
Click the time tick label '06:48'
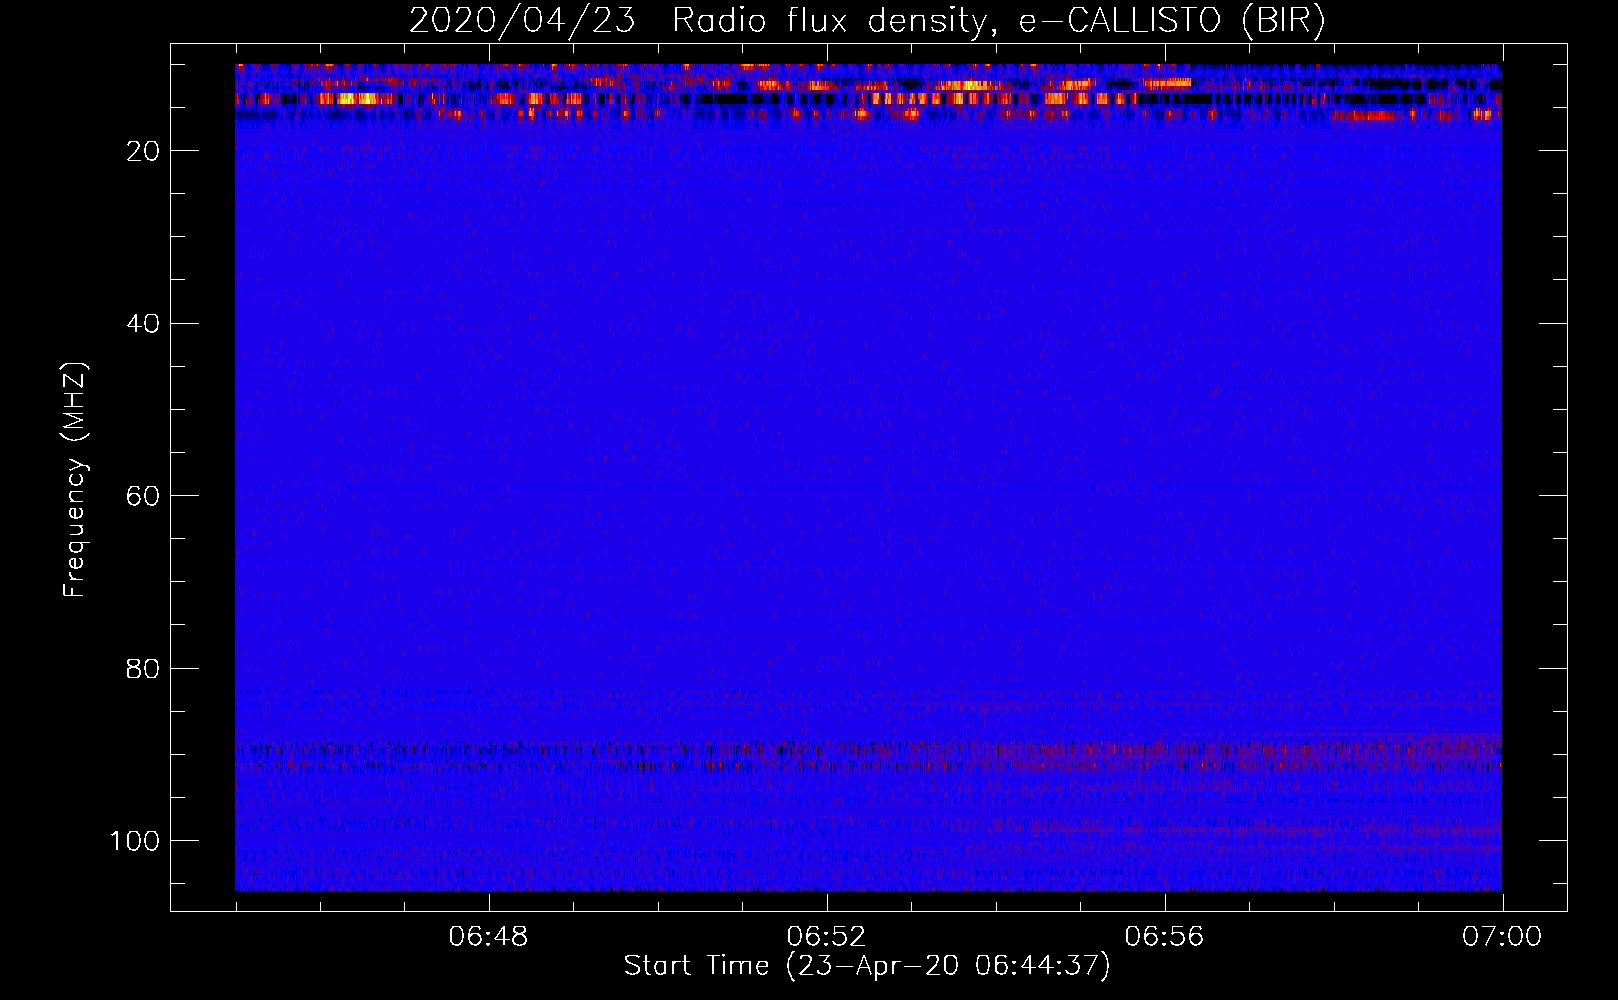pos(488,937)
